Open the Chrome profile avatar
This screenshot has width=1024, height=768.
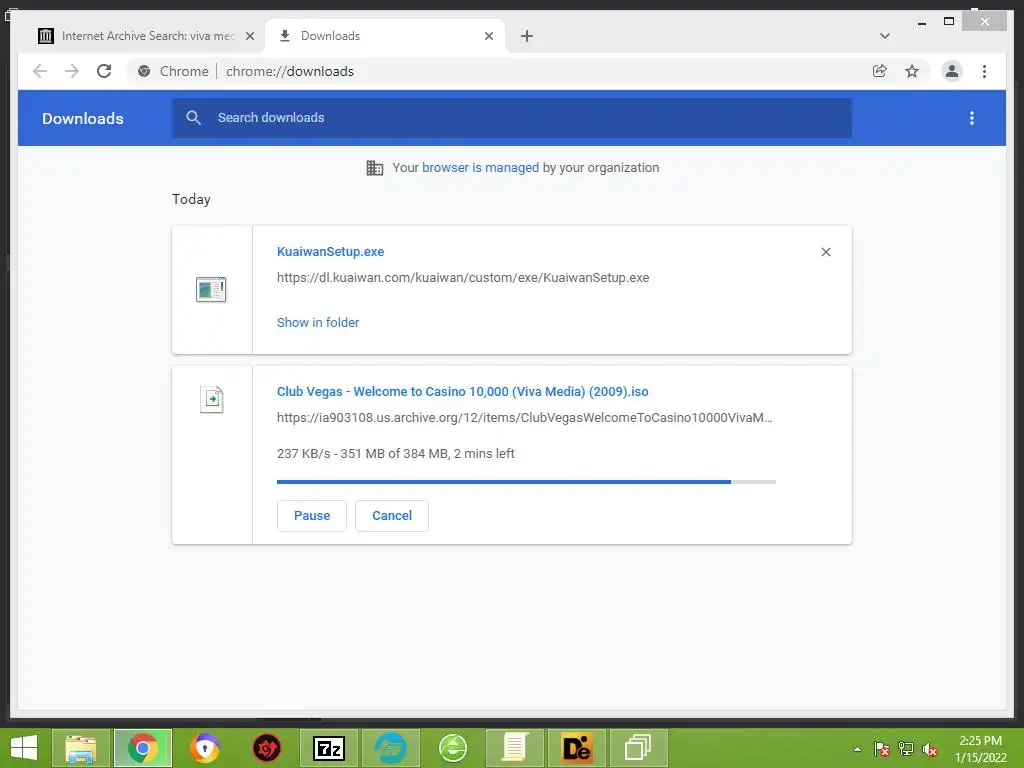tap(952, 71)
